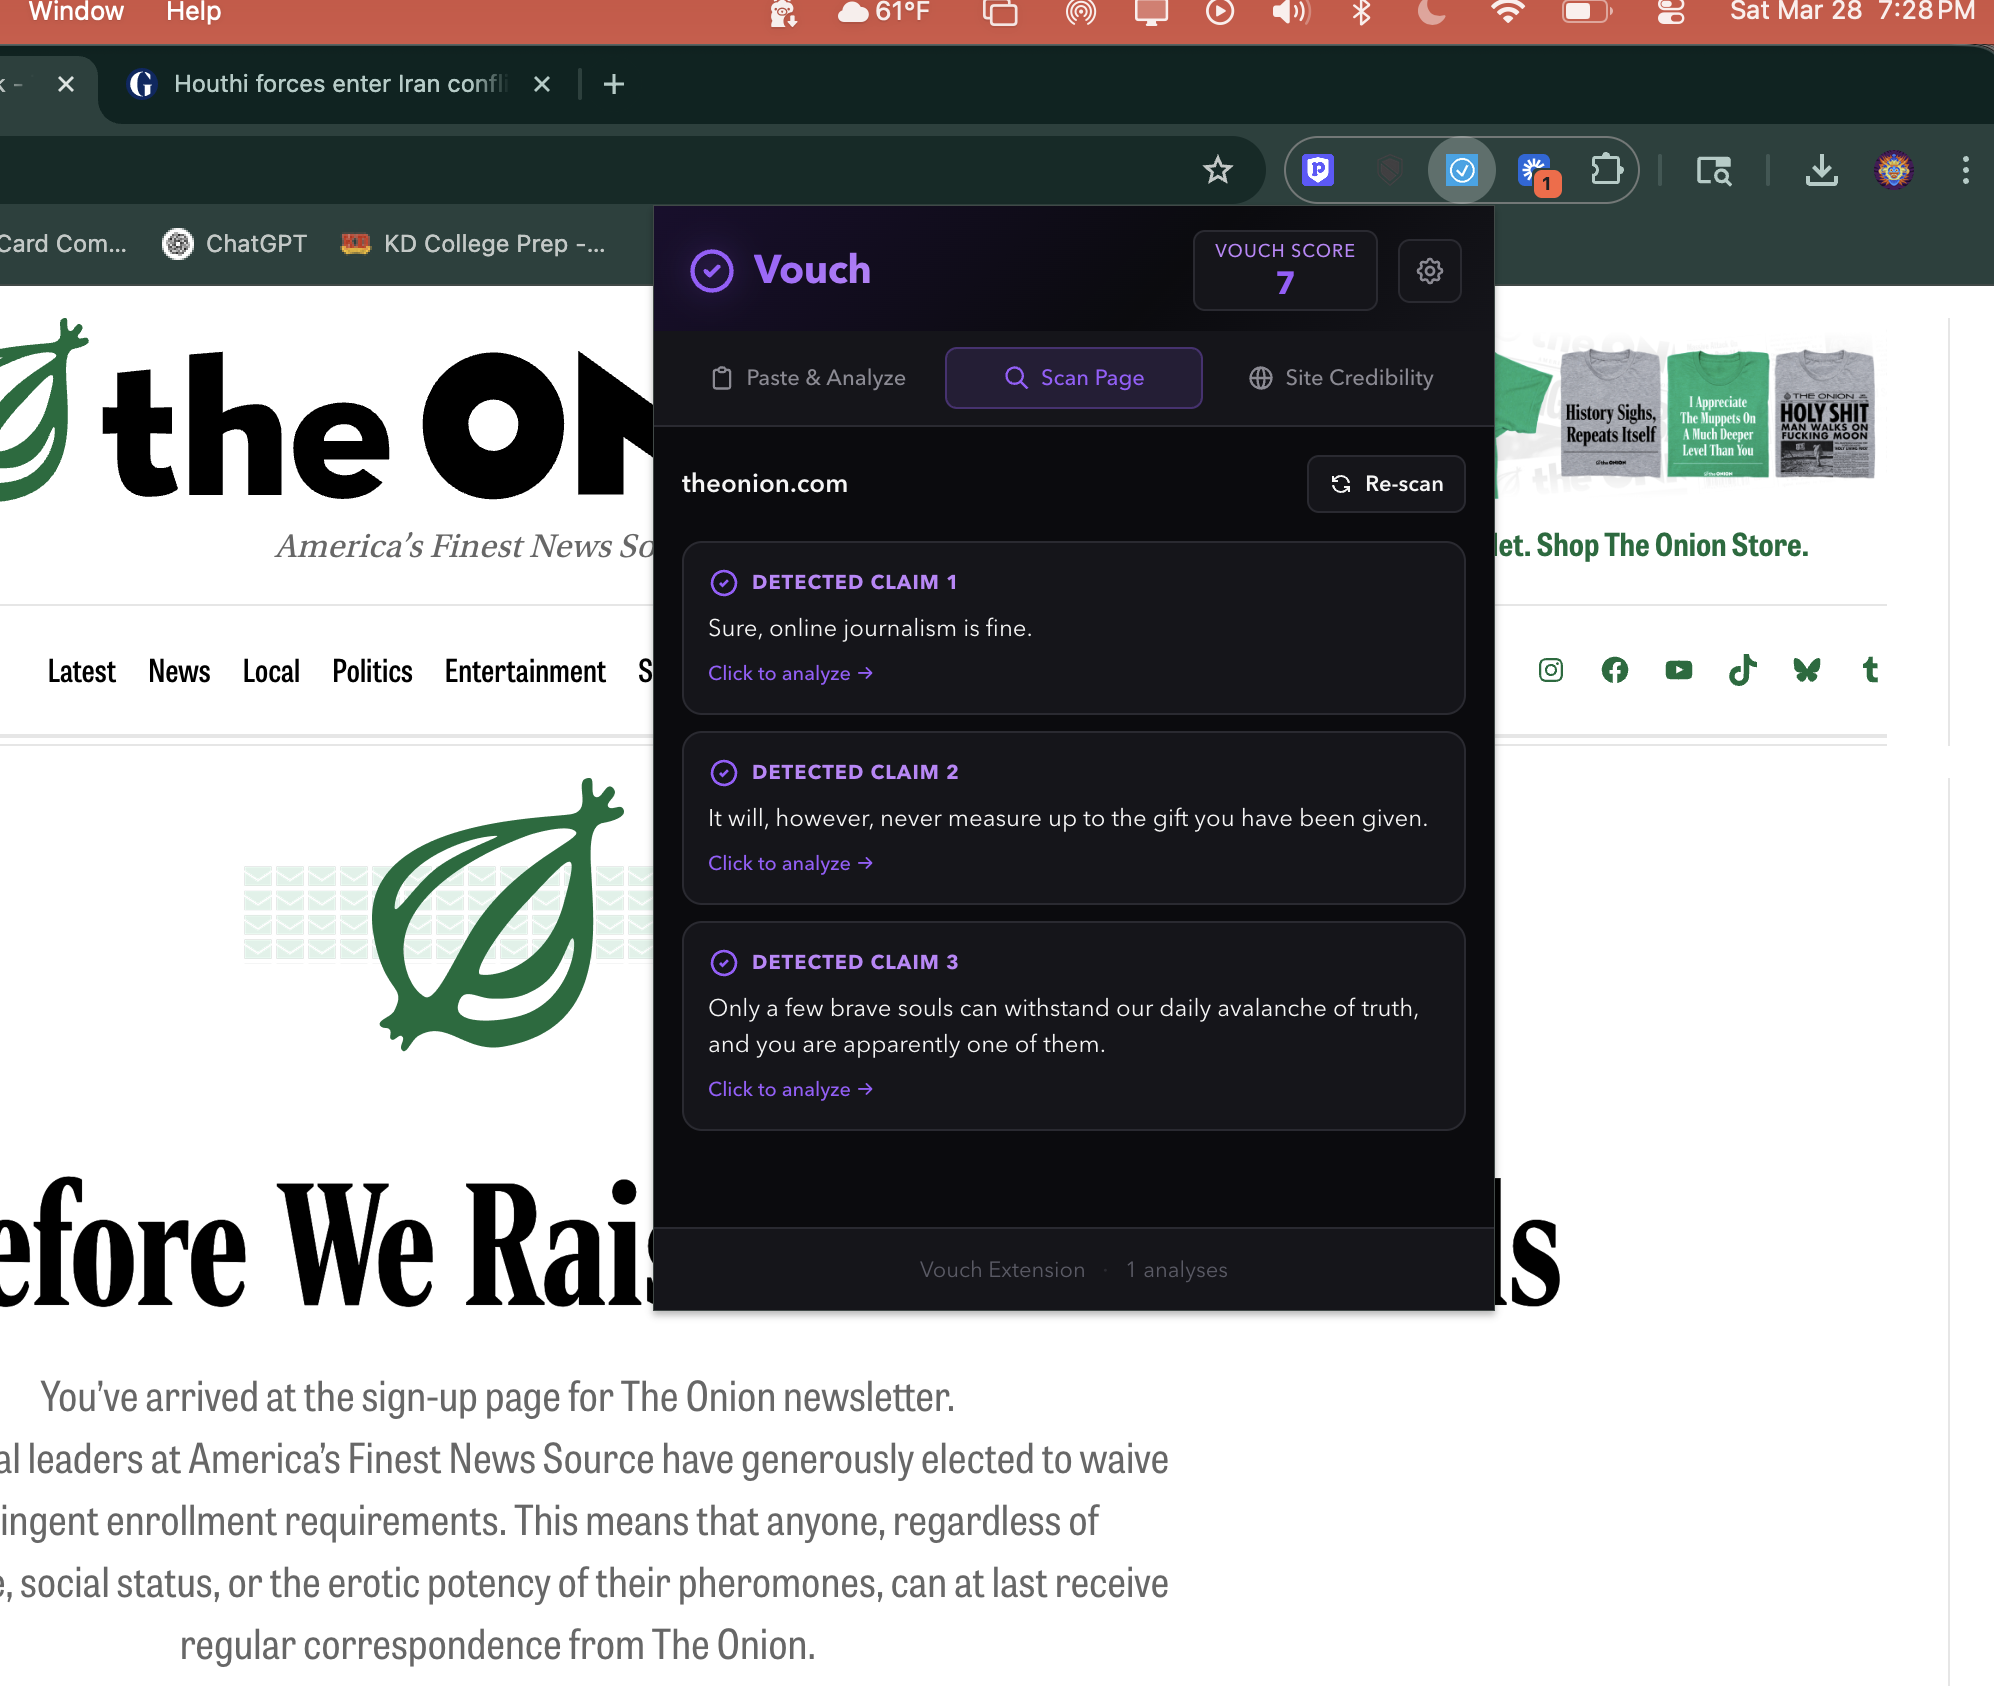
Task: Analyze Detected Claim 1
Action: [x=790, y=674]
